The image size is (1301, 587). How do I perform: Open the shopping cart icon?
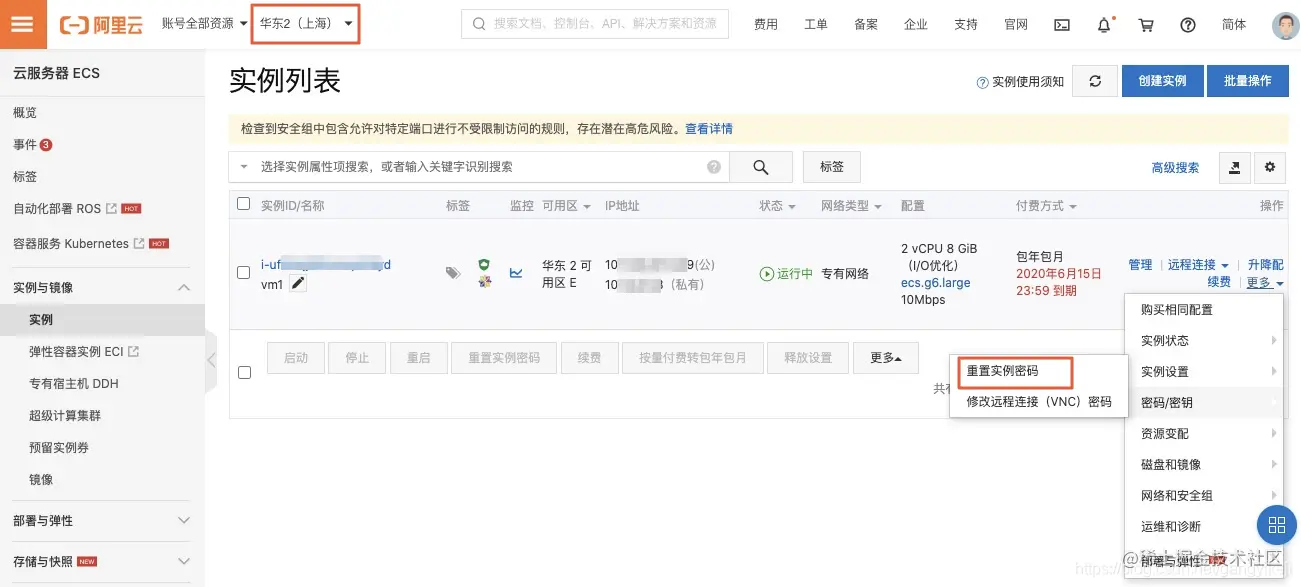click(x=1146, y=24)
